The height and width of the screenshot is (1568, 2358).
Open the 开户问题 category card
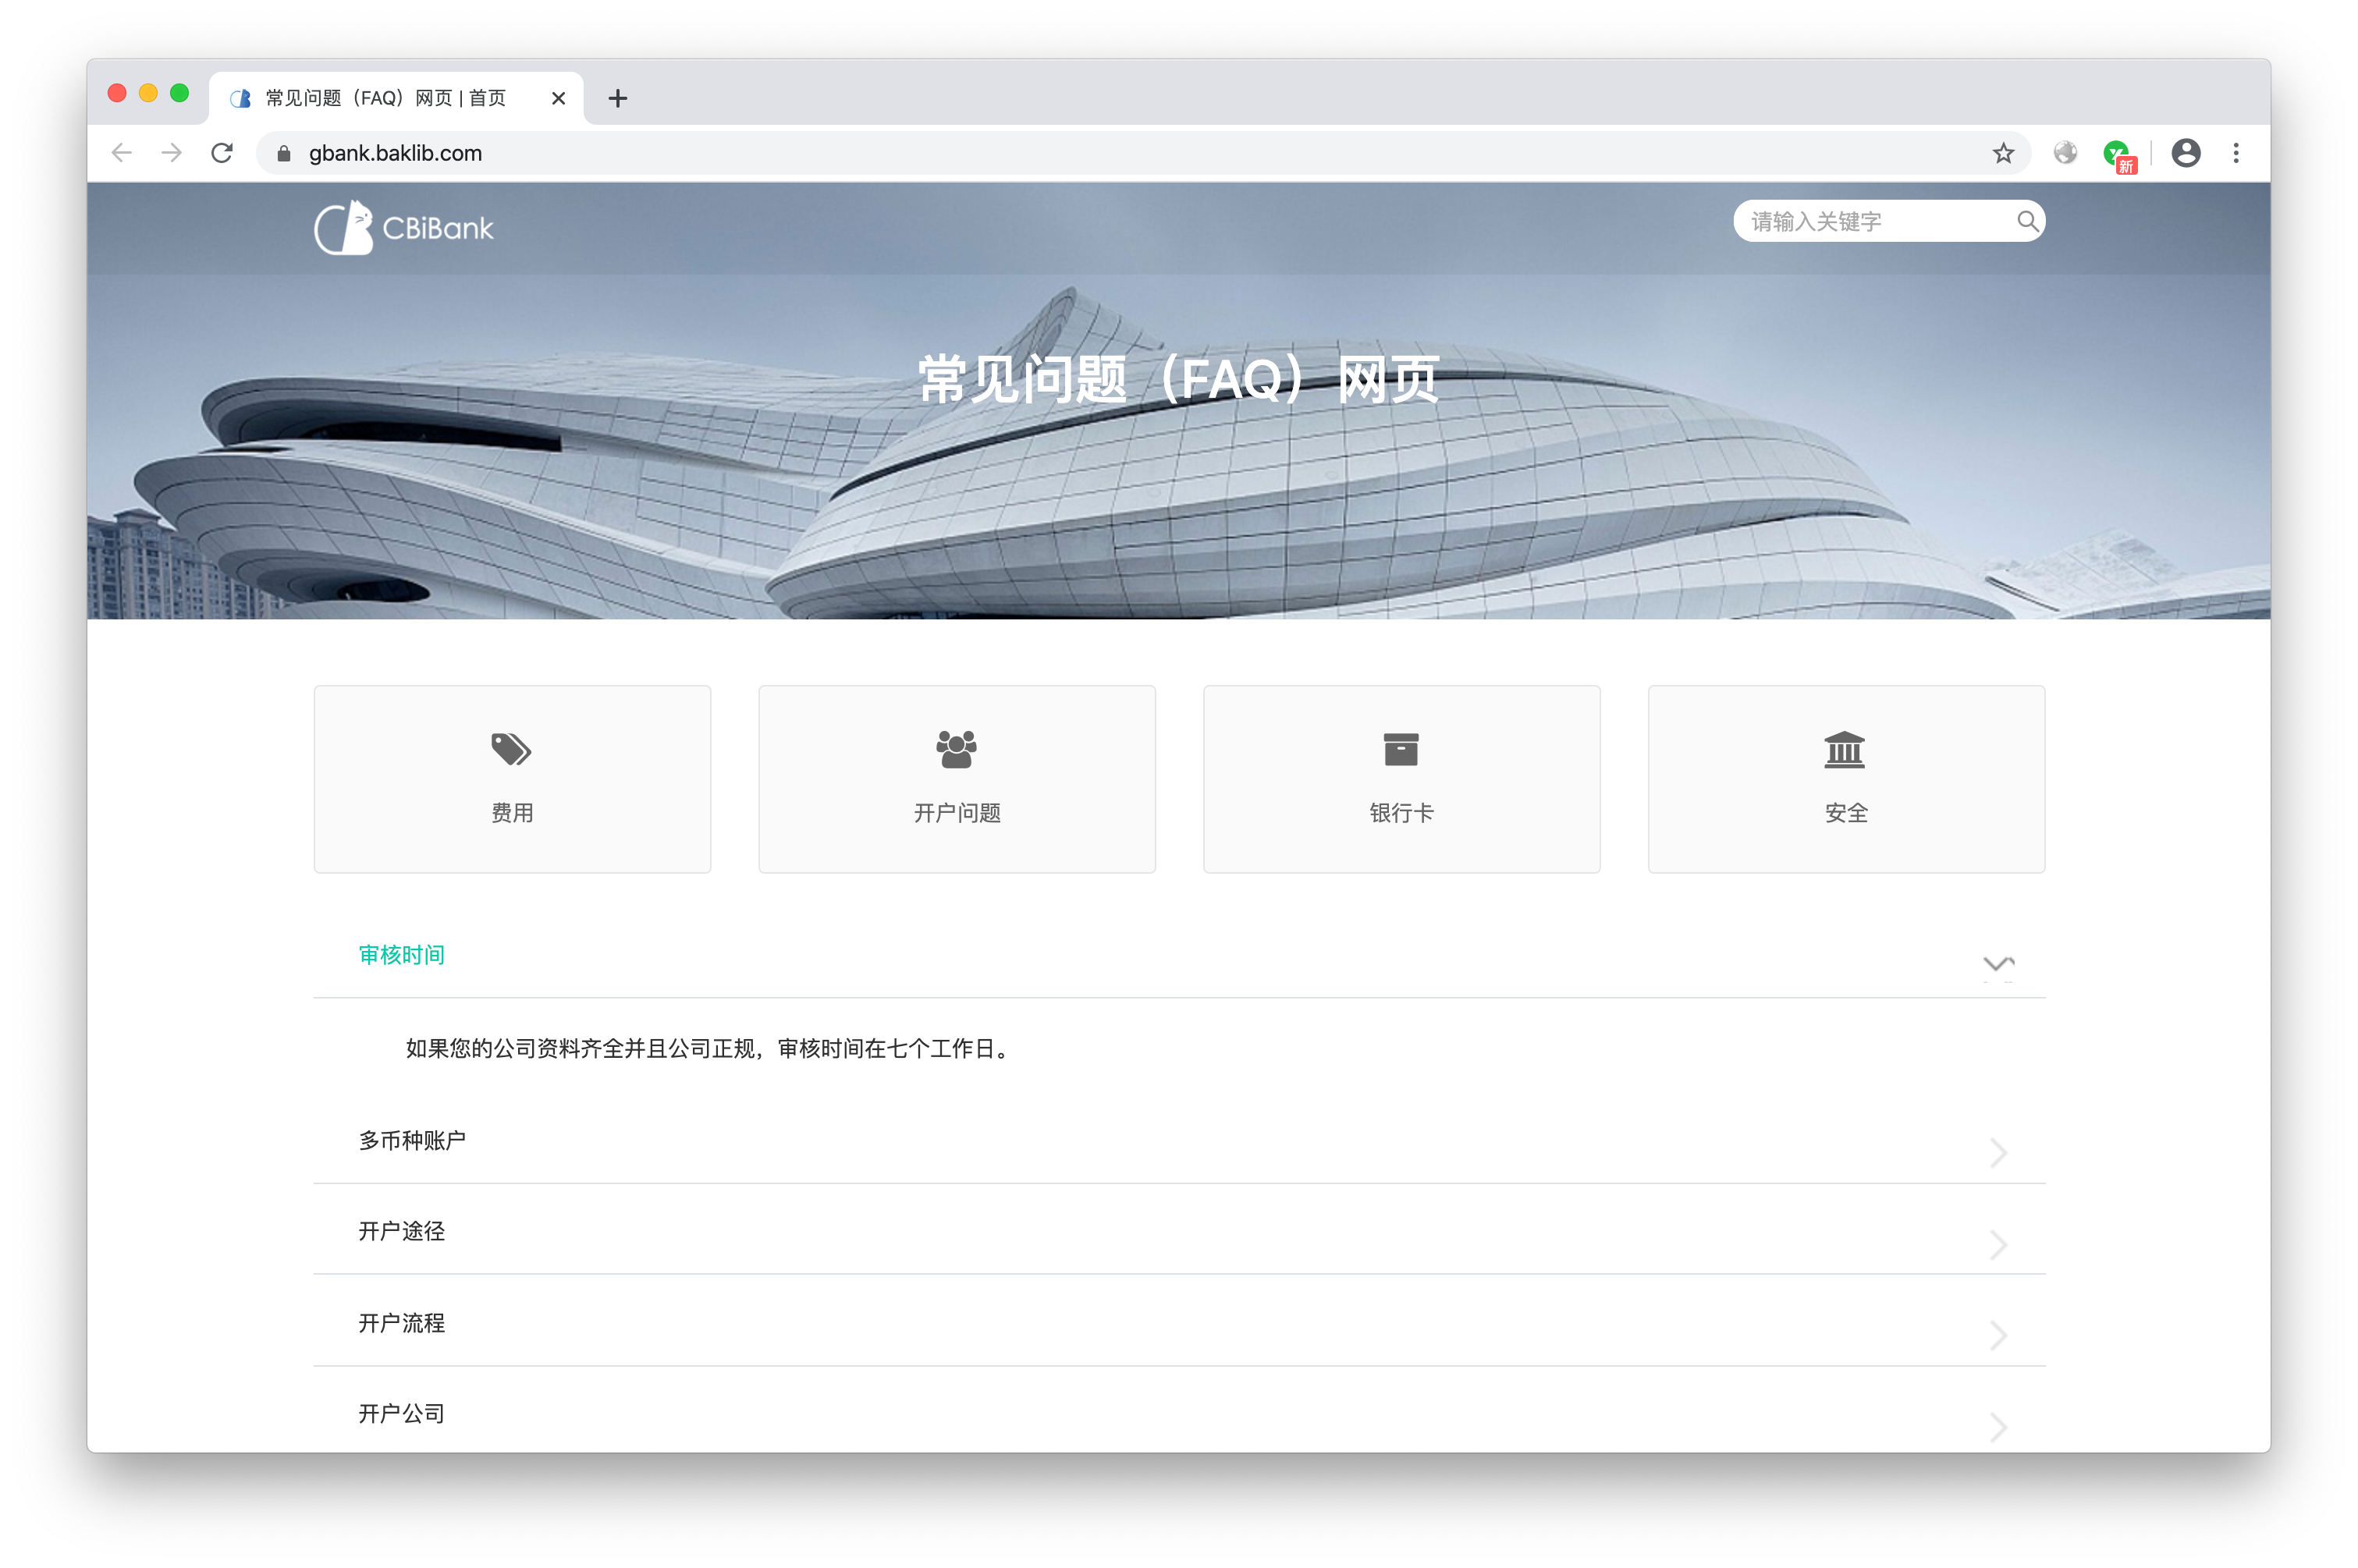[x=957, y=779]
